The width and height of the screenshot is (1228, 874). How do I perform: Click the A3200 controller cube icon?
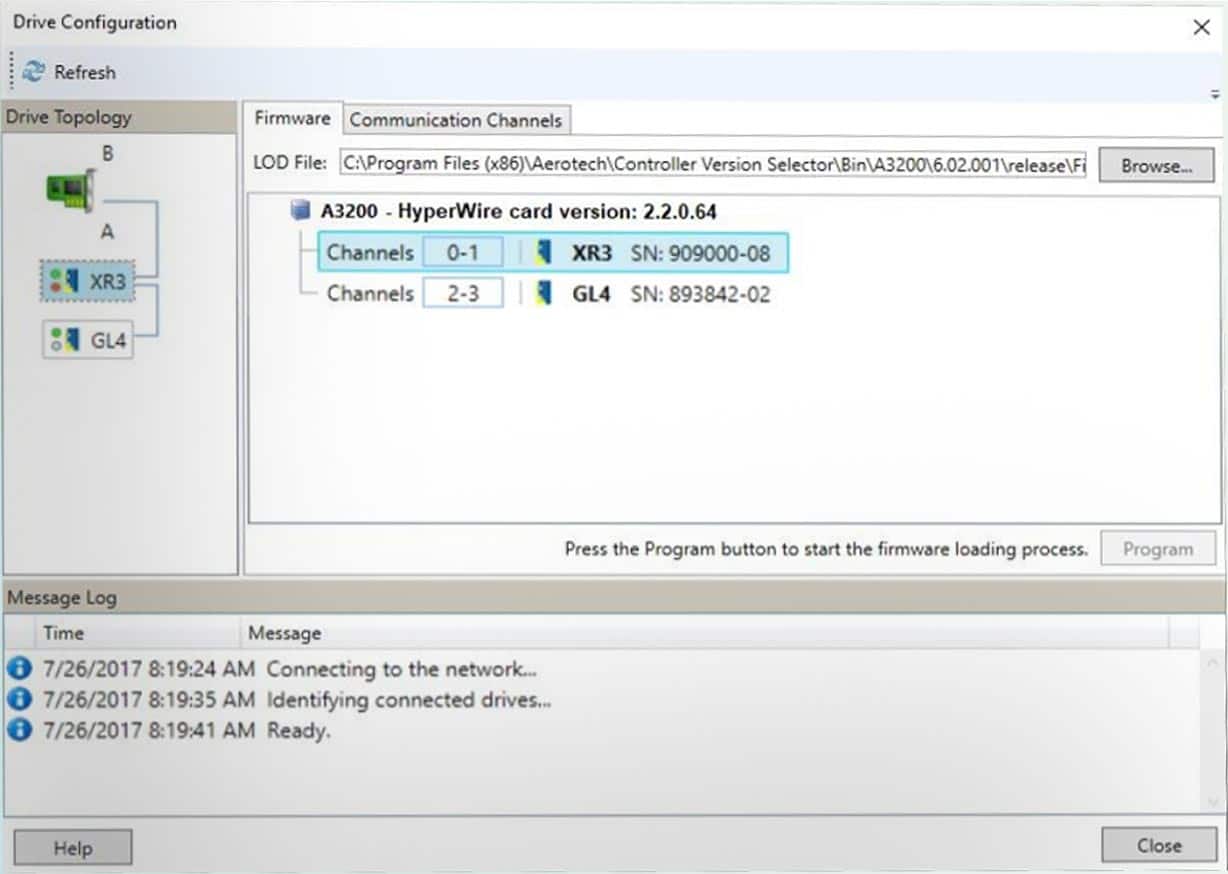300,212
